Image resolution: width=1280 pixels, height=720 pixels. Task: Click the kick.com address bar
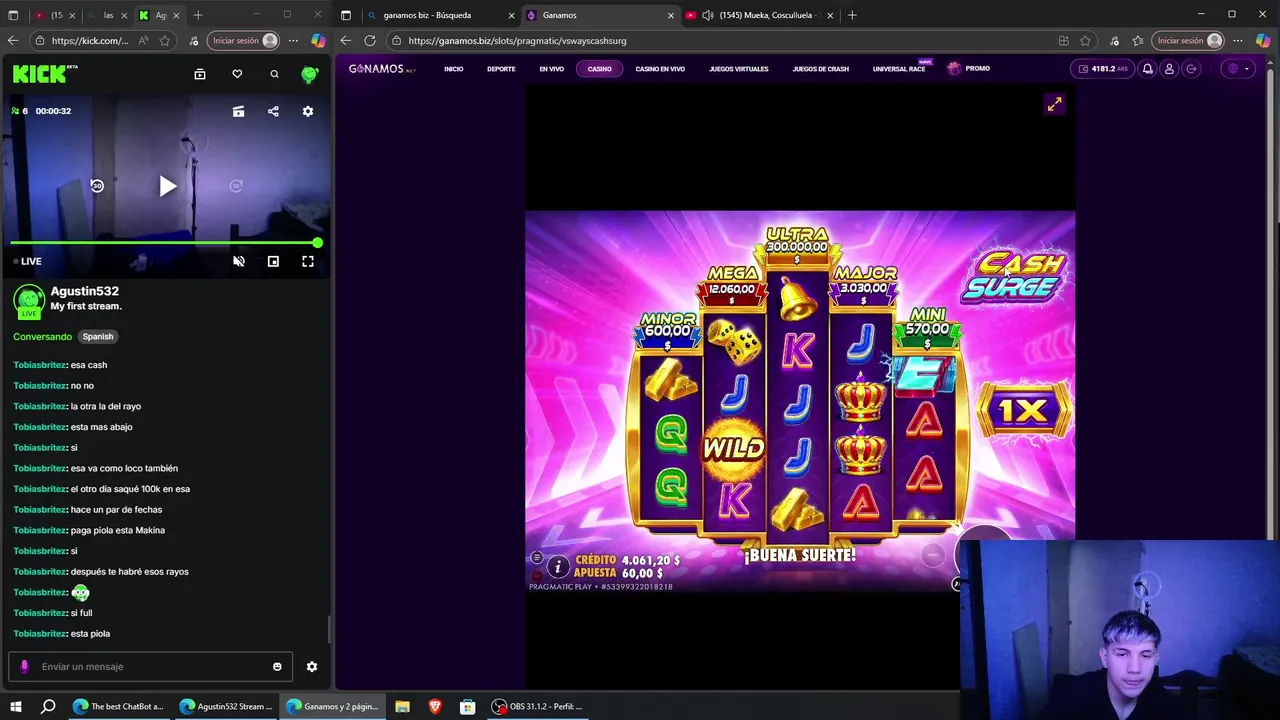(x=90, y=41)
